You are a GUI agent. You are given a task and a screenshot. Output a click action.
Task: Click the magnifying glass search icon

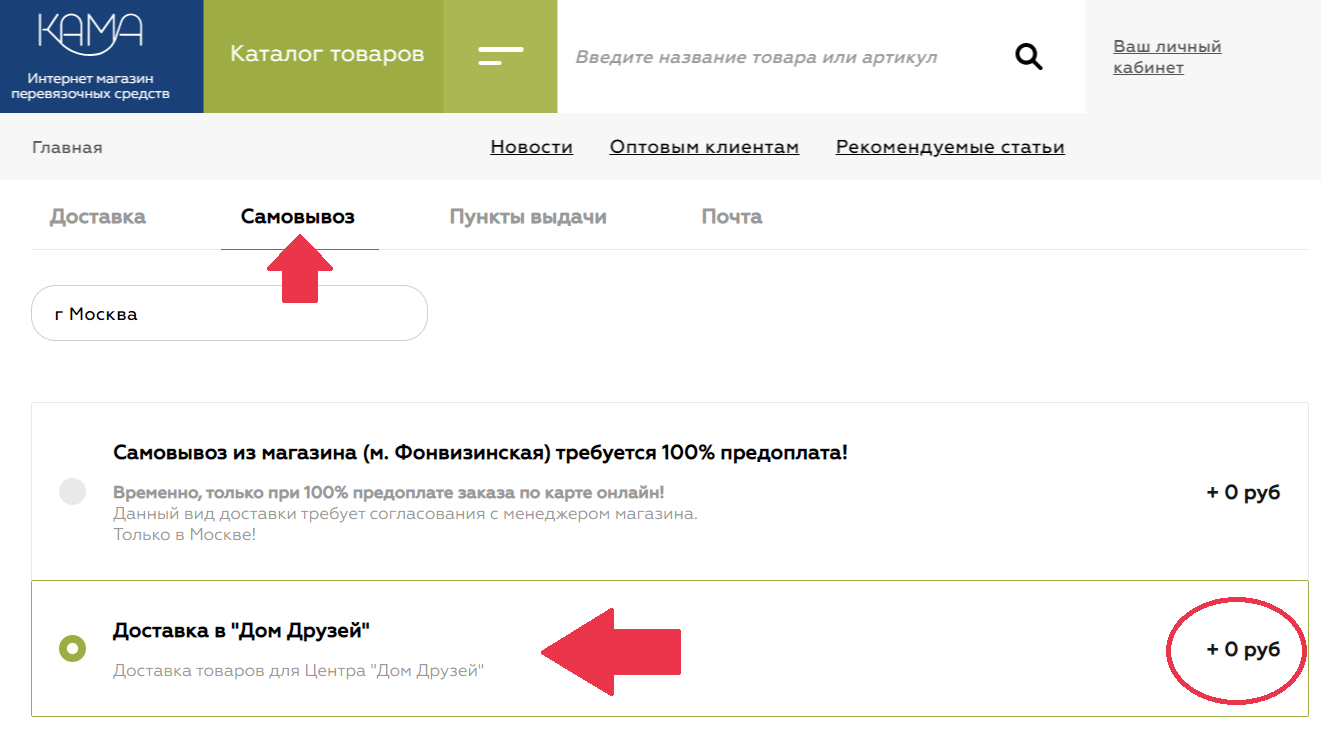[1029, 57]
